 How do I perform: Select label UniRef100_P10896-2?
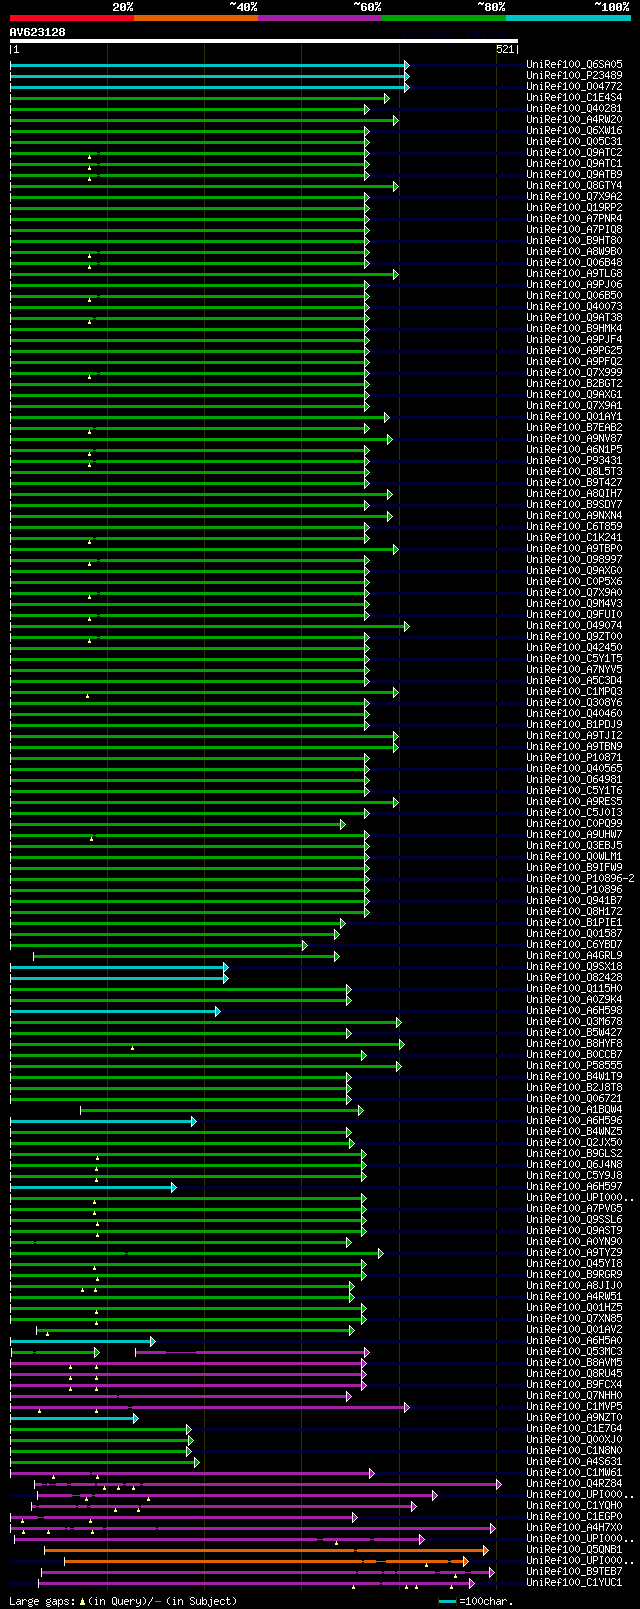click(580, 879)
